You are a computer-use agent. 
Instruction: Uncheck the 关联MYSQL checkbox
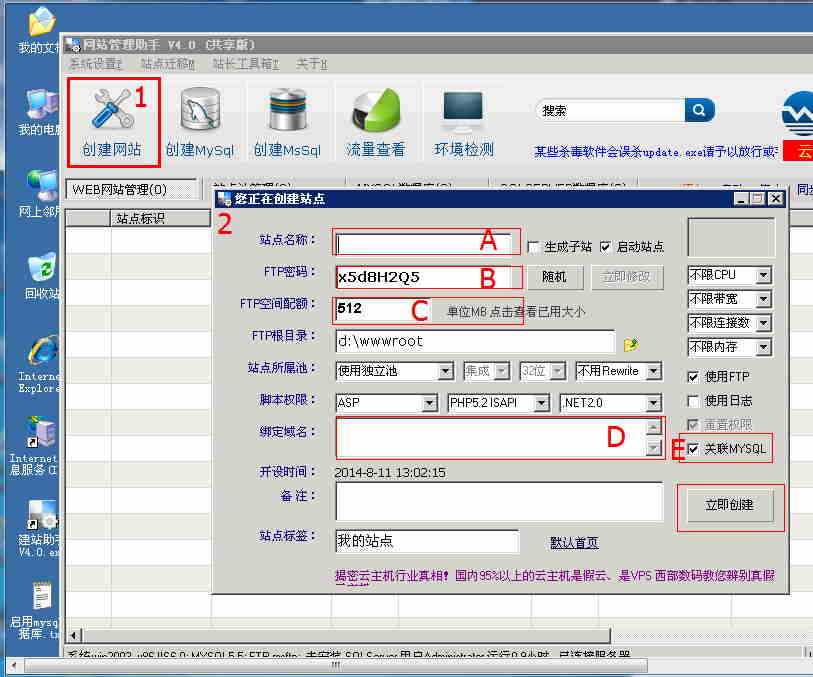click(x=694, y=449)
